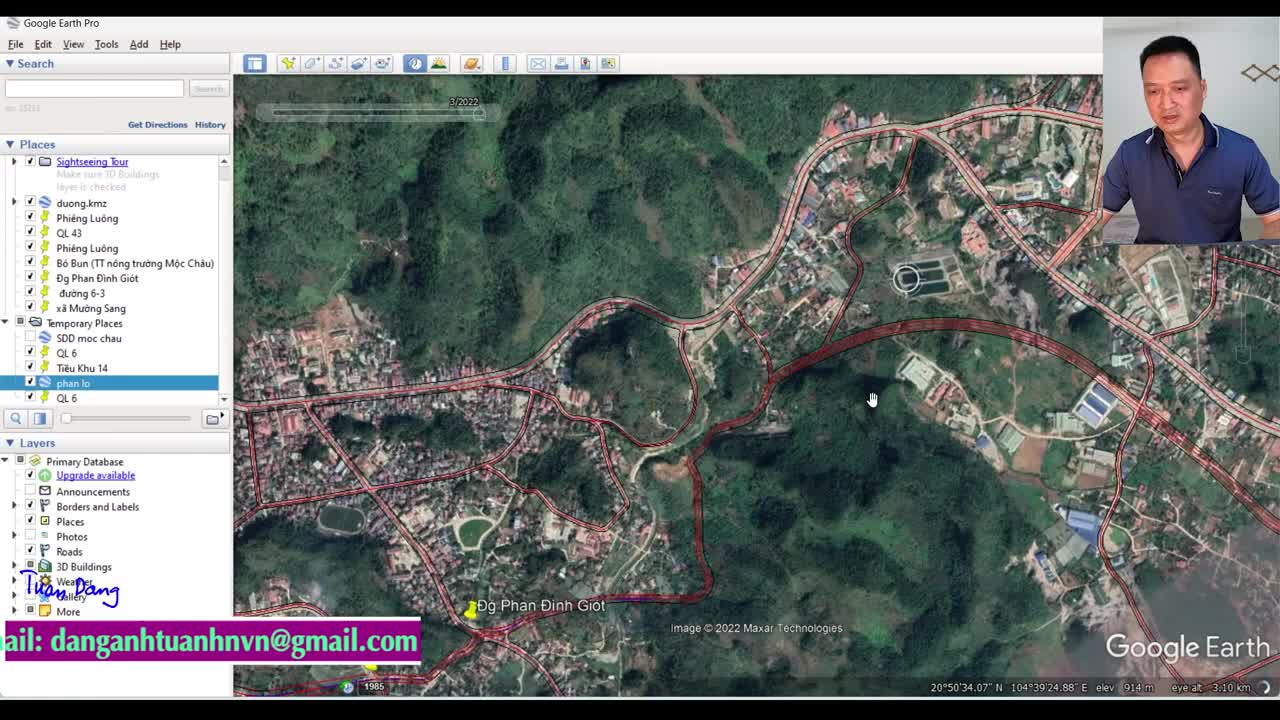The height and width of the screenshot is (720, 1280).
Task: Click the Đg Phan Đình Giót pushpin on the map
Action: coord(470,609)
